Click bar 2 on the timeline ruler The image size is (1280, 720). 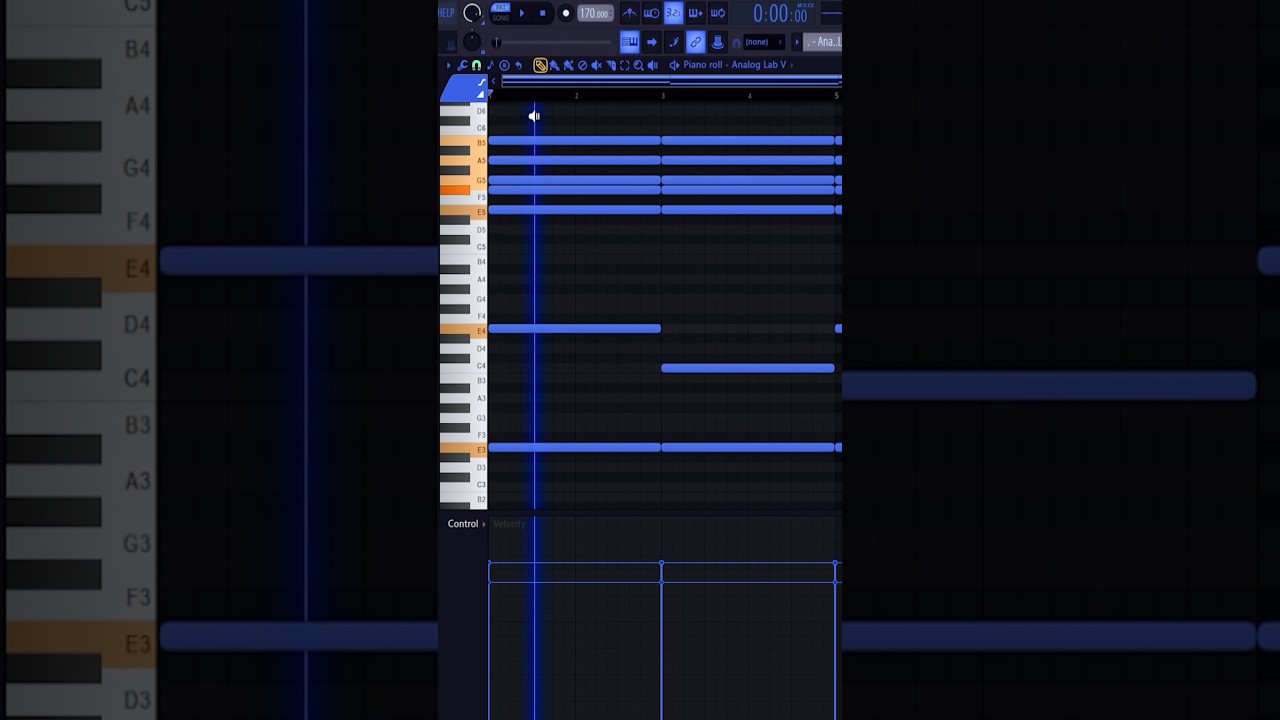[576, 96]
